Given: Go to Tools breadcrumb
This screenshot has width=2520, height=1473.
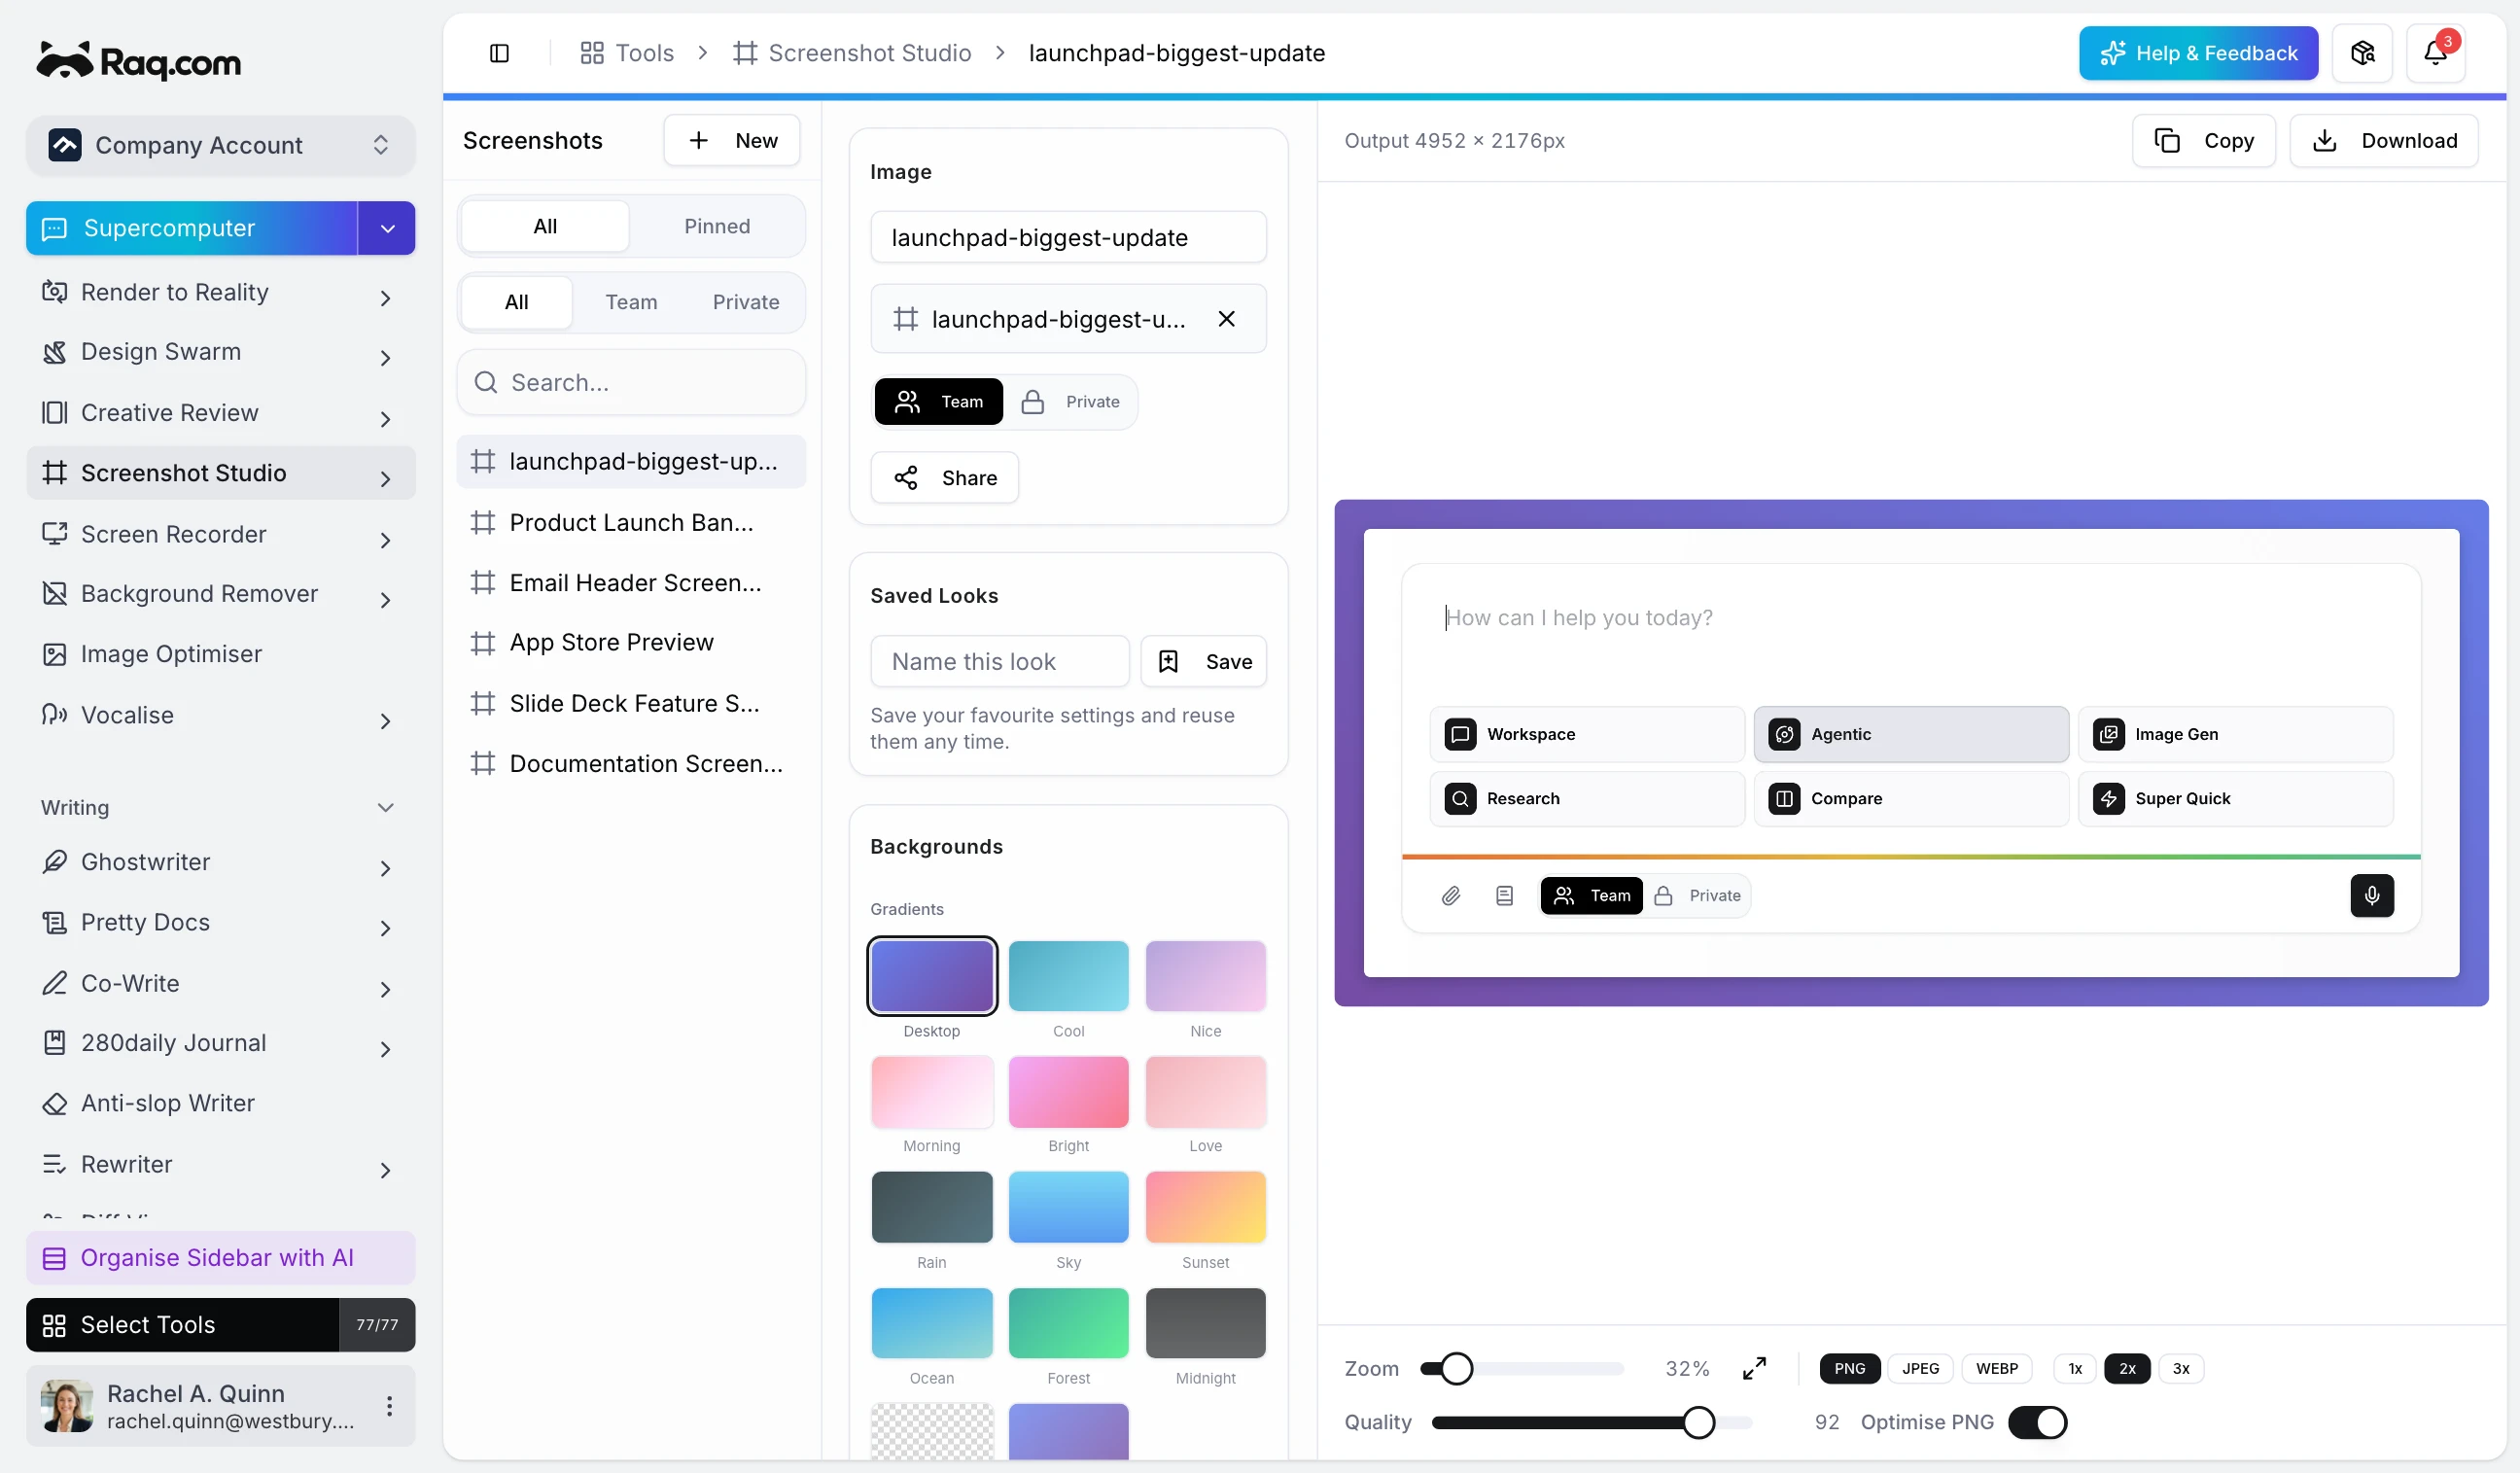Looking at the screenshot, I should coord(627,53).
